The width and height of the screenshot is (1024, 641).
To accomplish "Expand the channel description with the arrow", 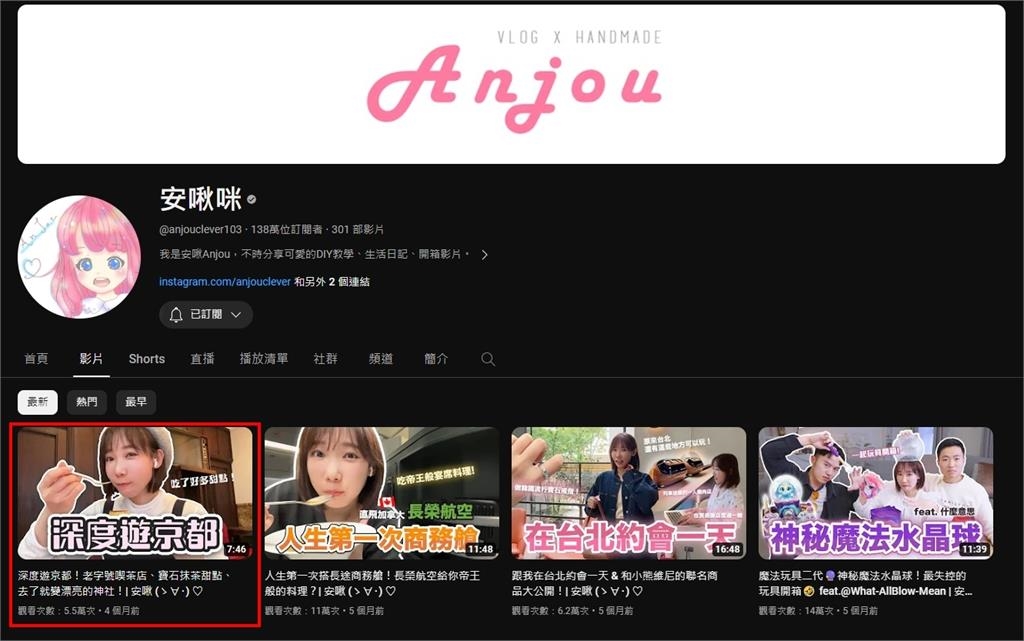I will (x=484, y=253).
